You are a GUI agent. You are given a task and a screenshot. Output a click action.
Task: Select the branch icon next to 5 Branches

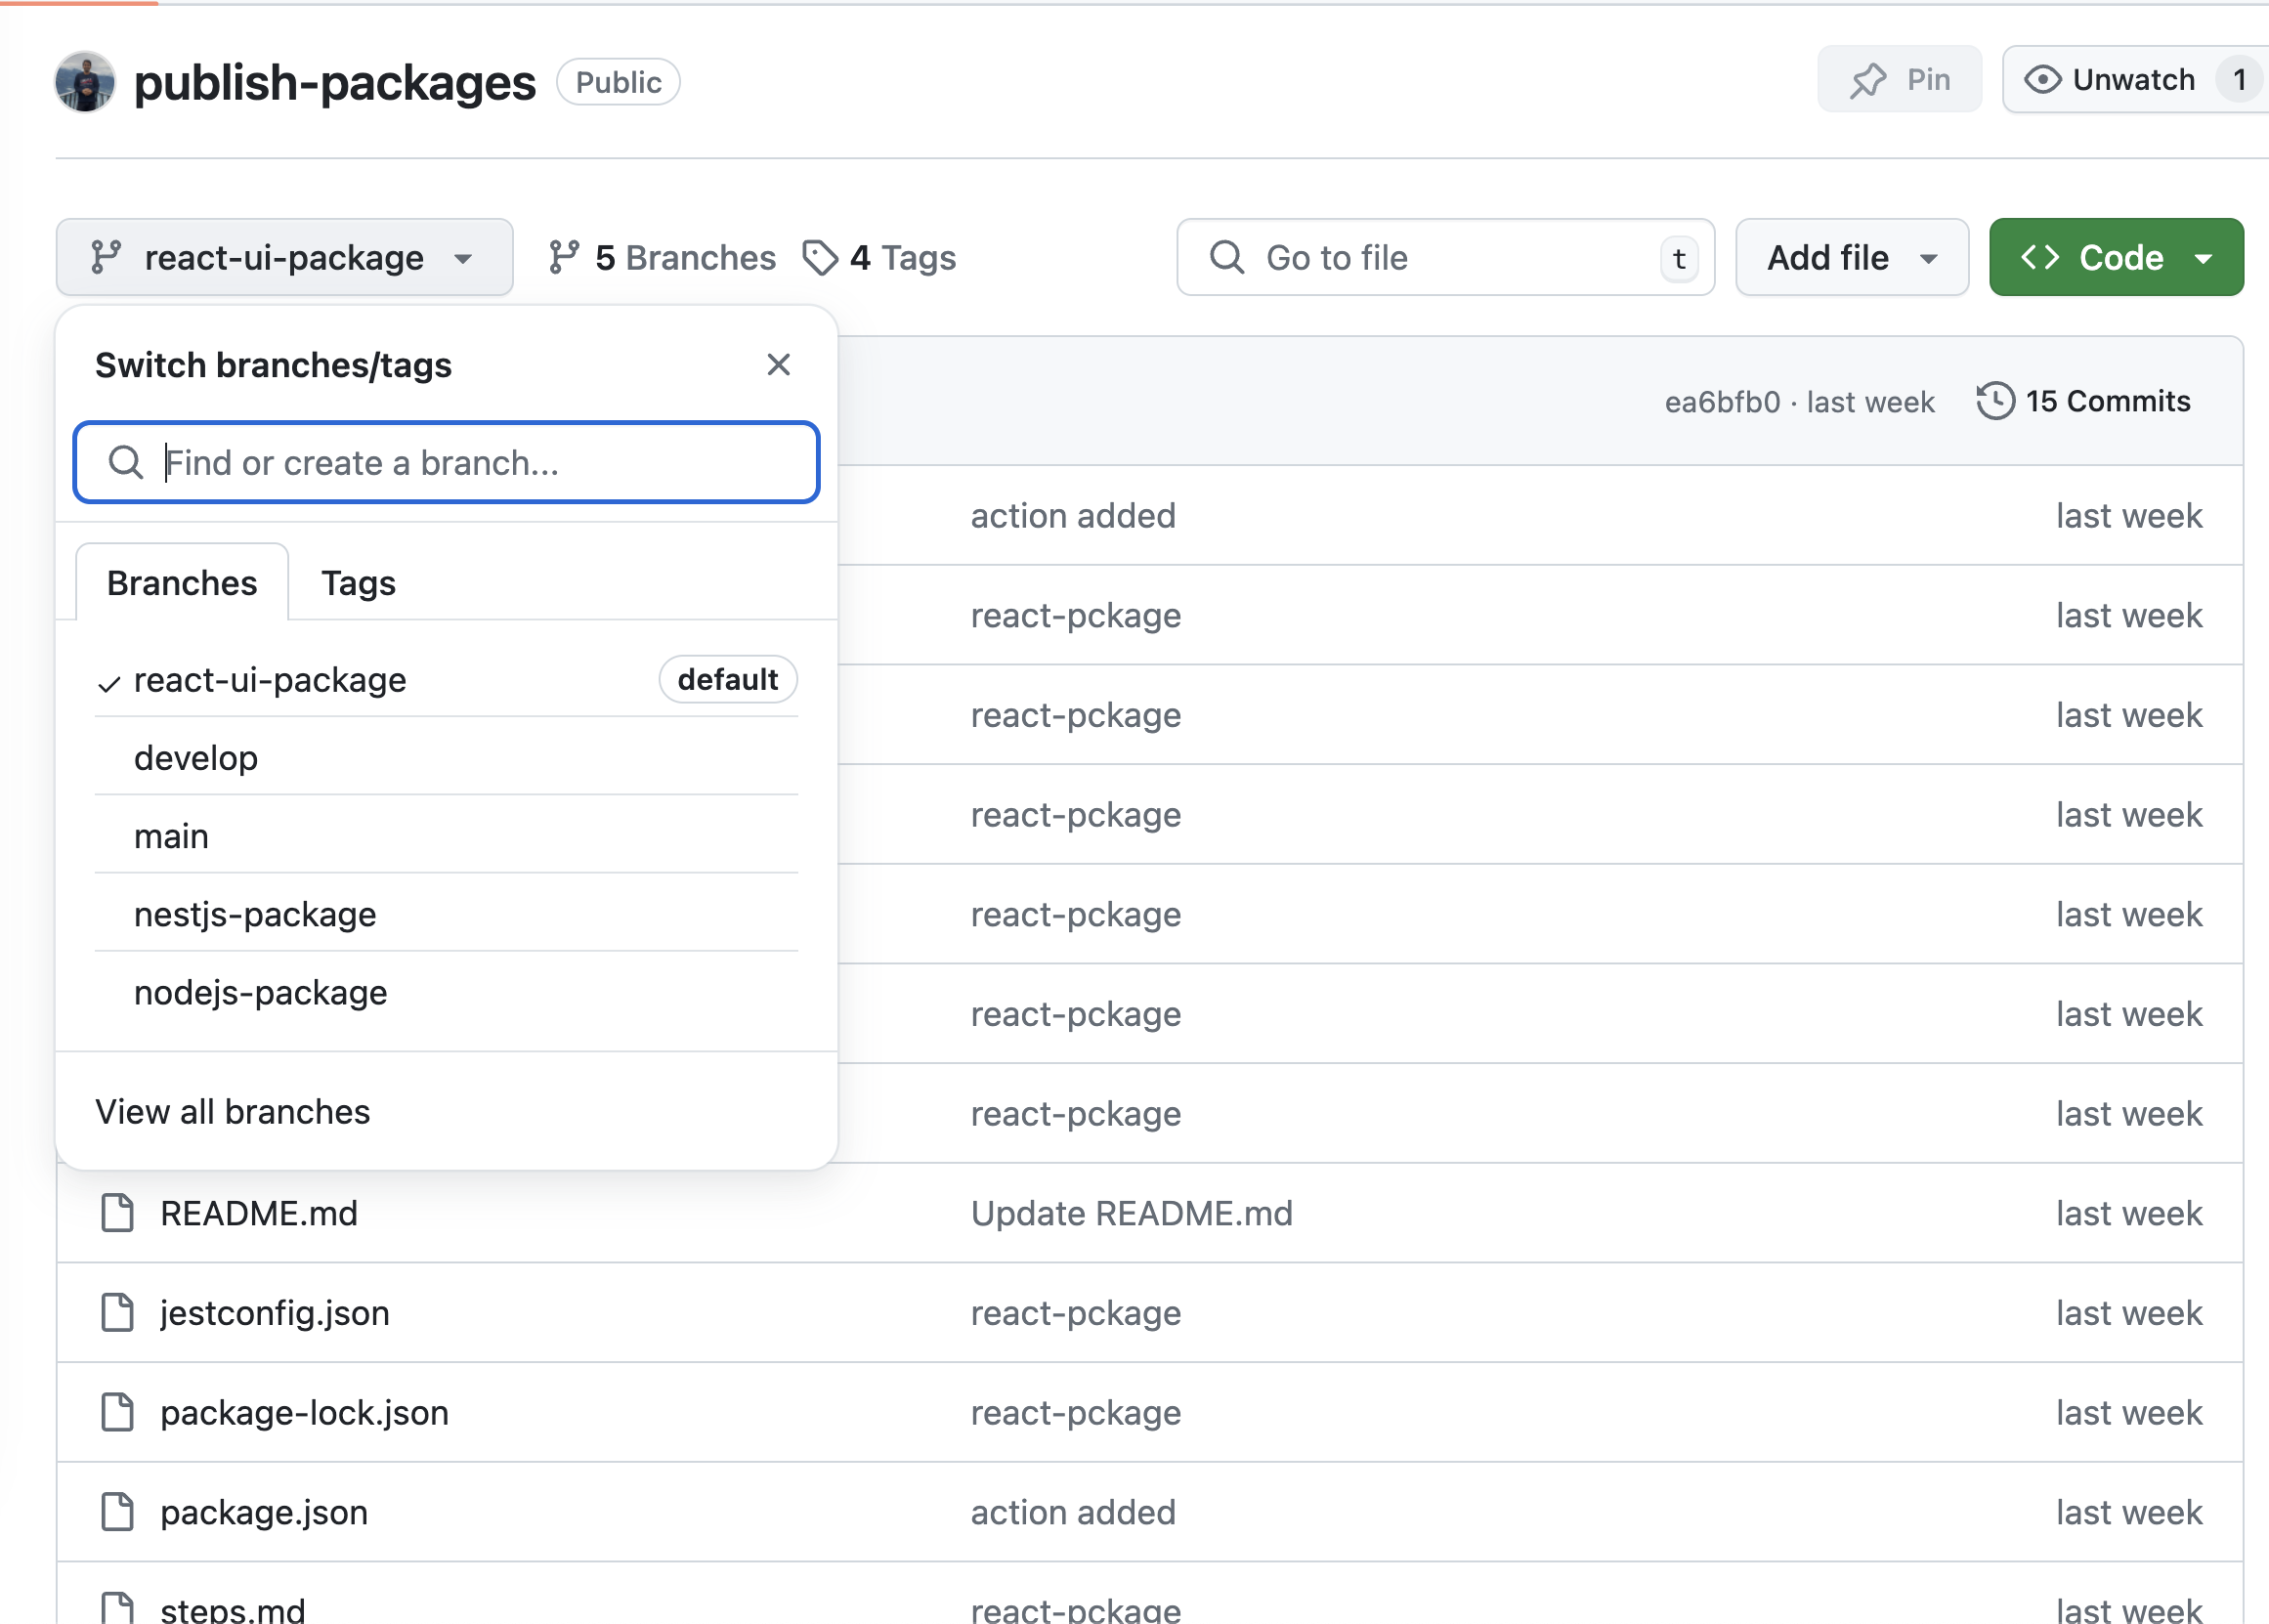[565, 257]
